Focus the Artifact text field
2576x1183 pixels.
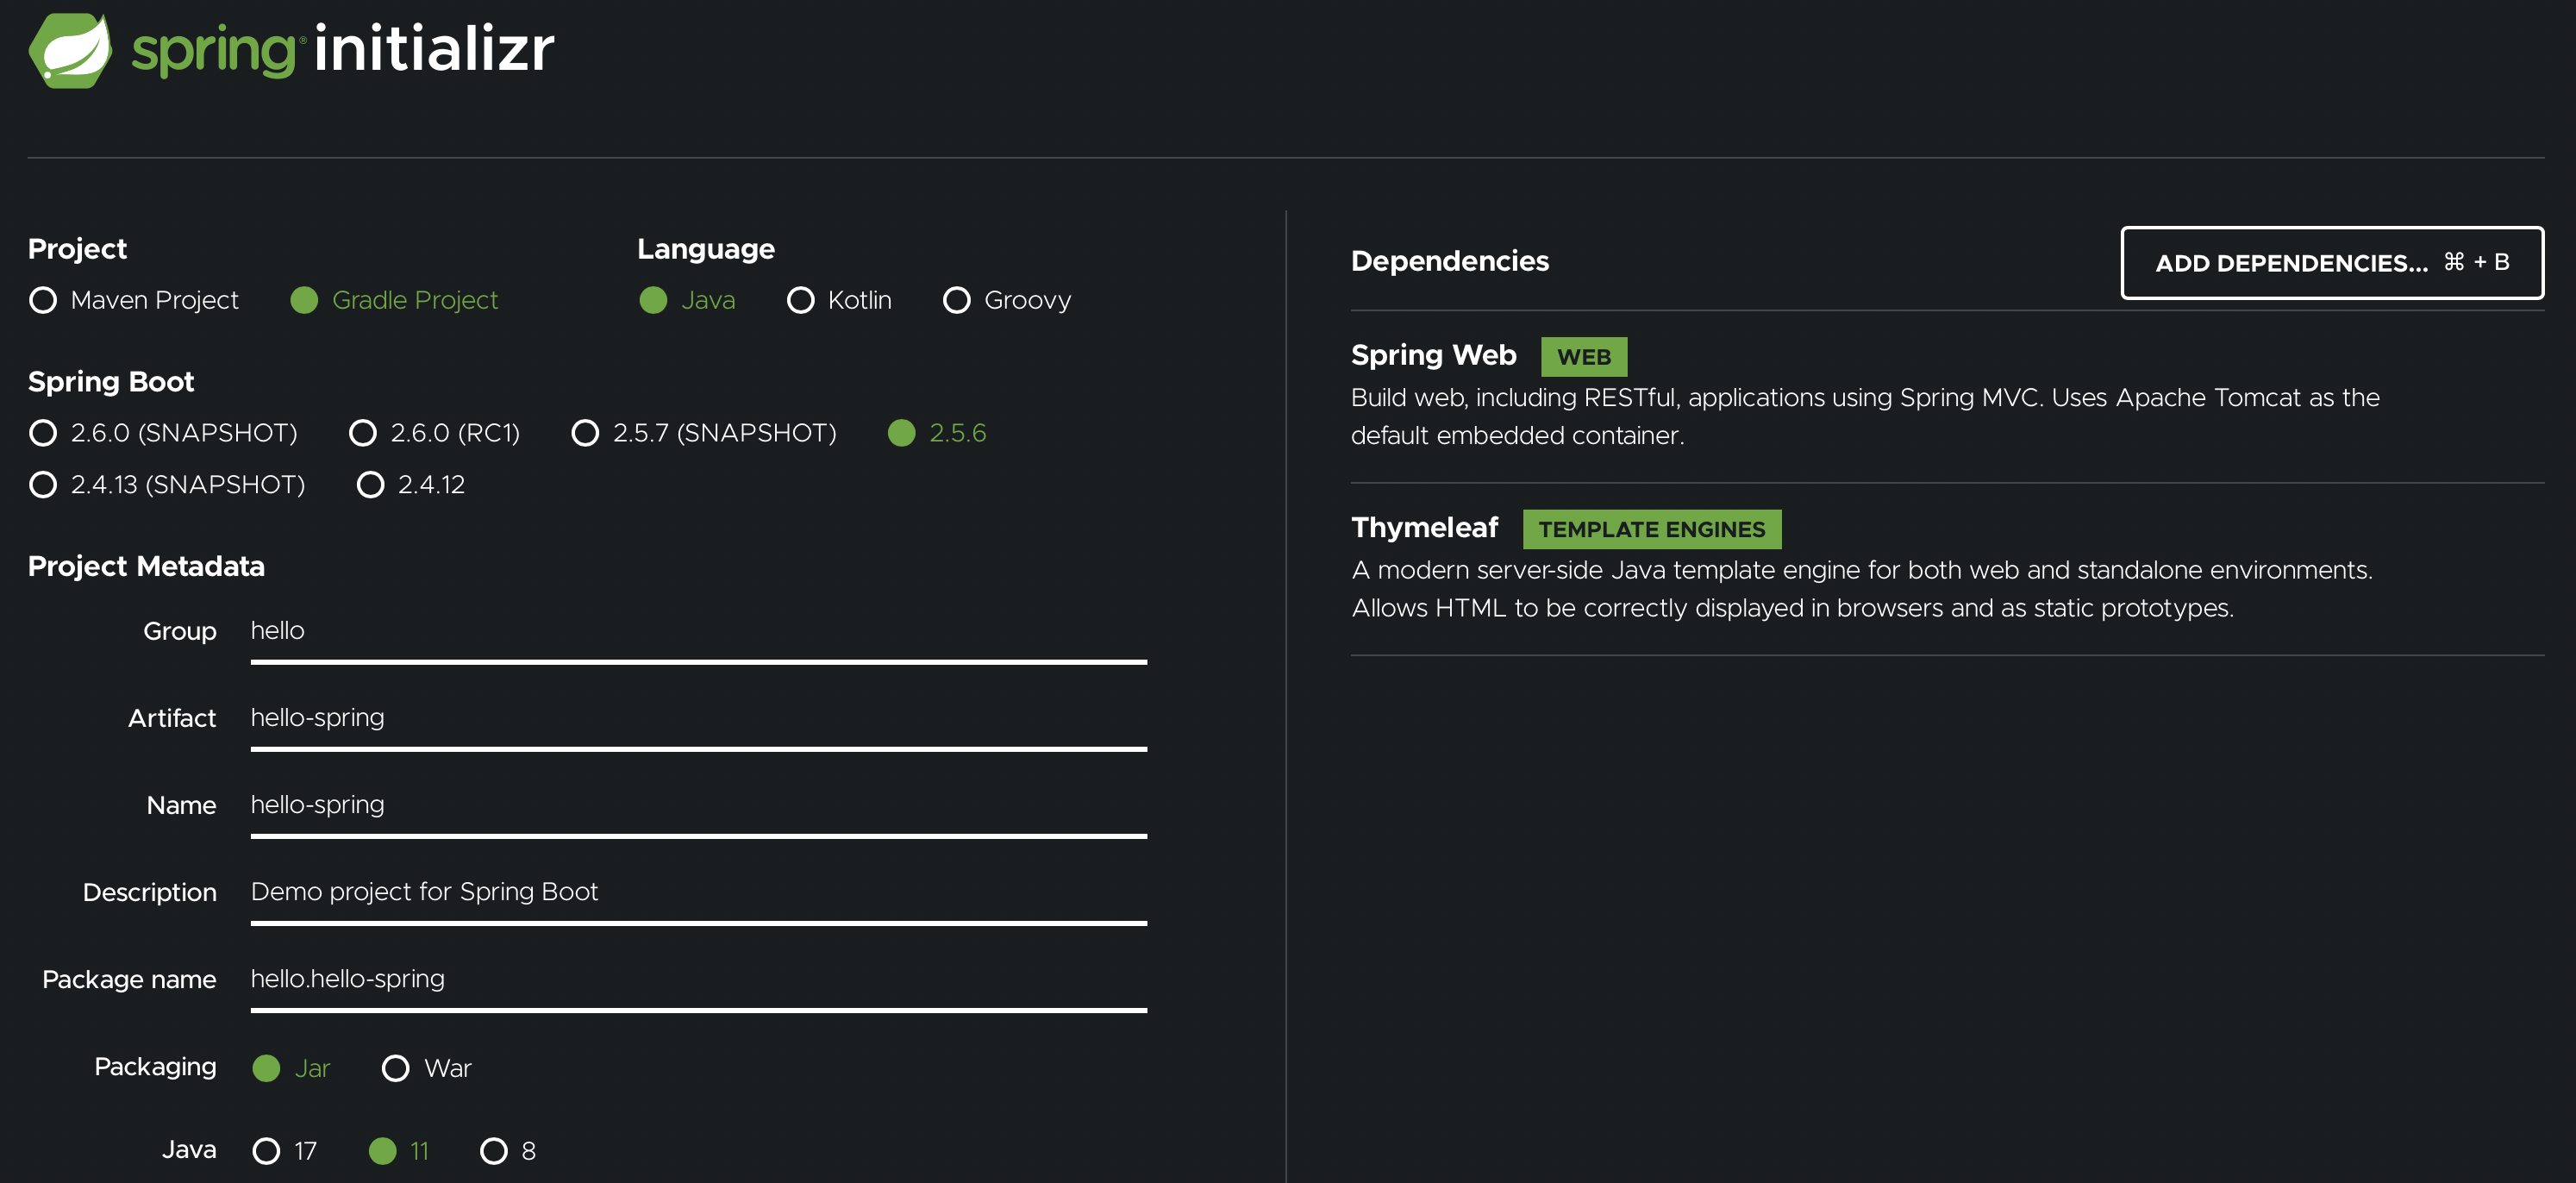[698, 718]
